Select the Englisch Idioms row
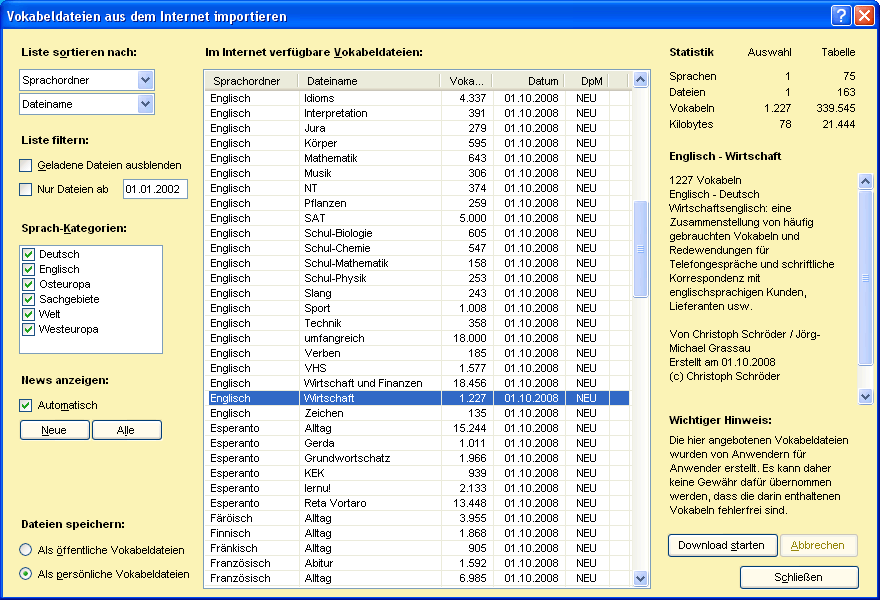Viewport: 880px width, 600px height. pyautogui.click(x=419, y=98)
